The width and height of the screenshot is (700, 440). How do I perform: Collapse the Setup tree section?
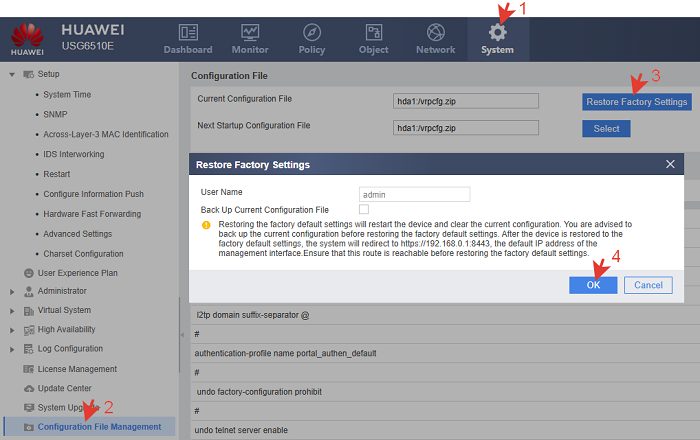click(x=12, y=75)
